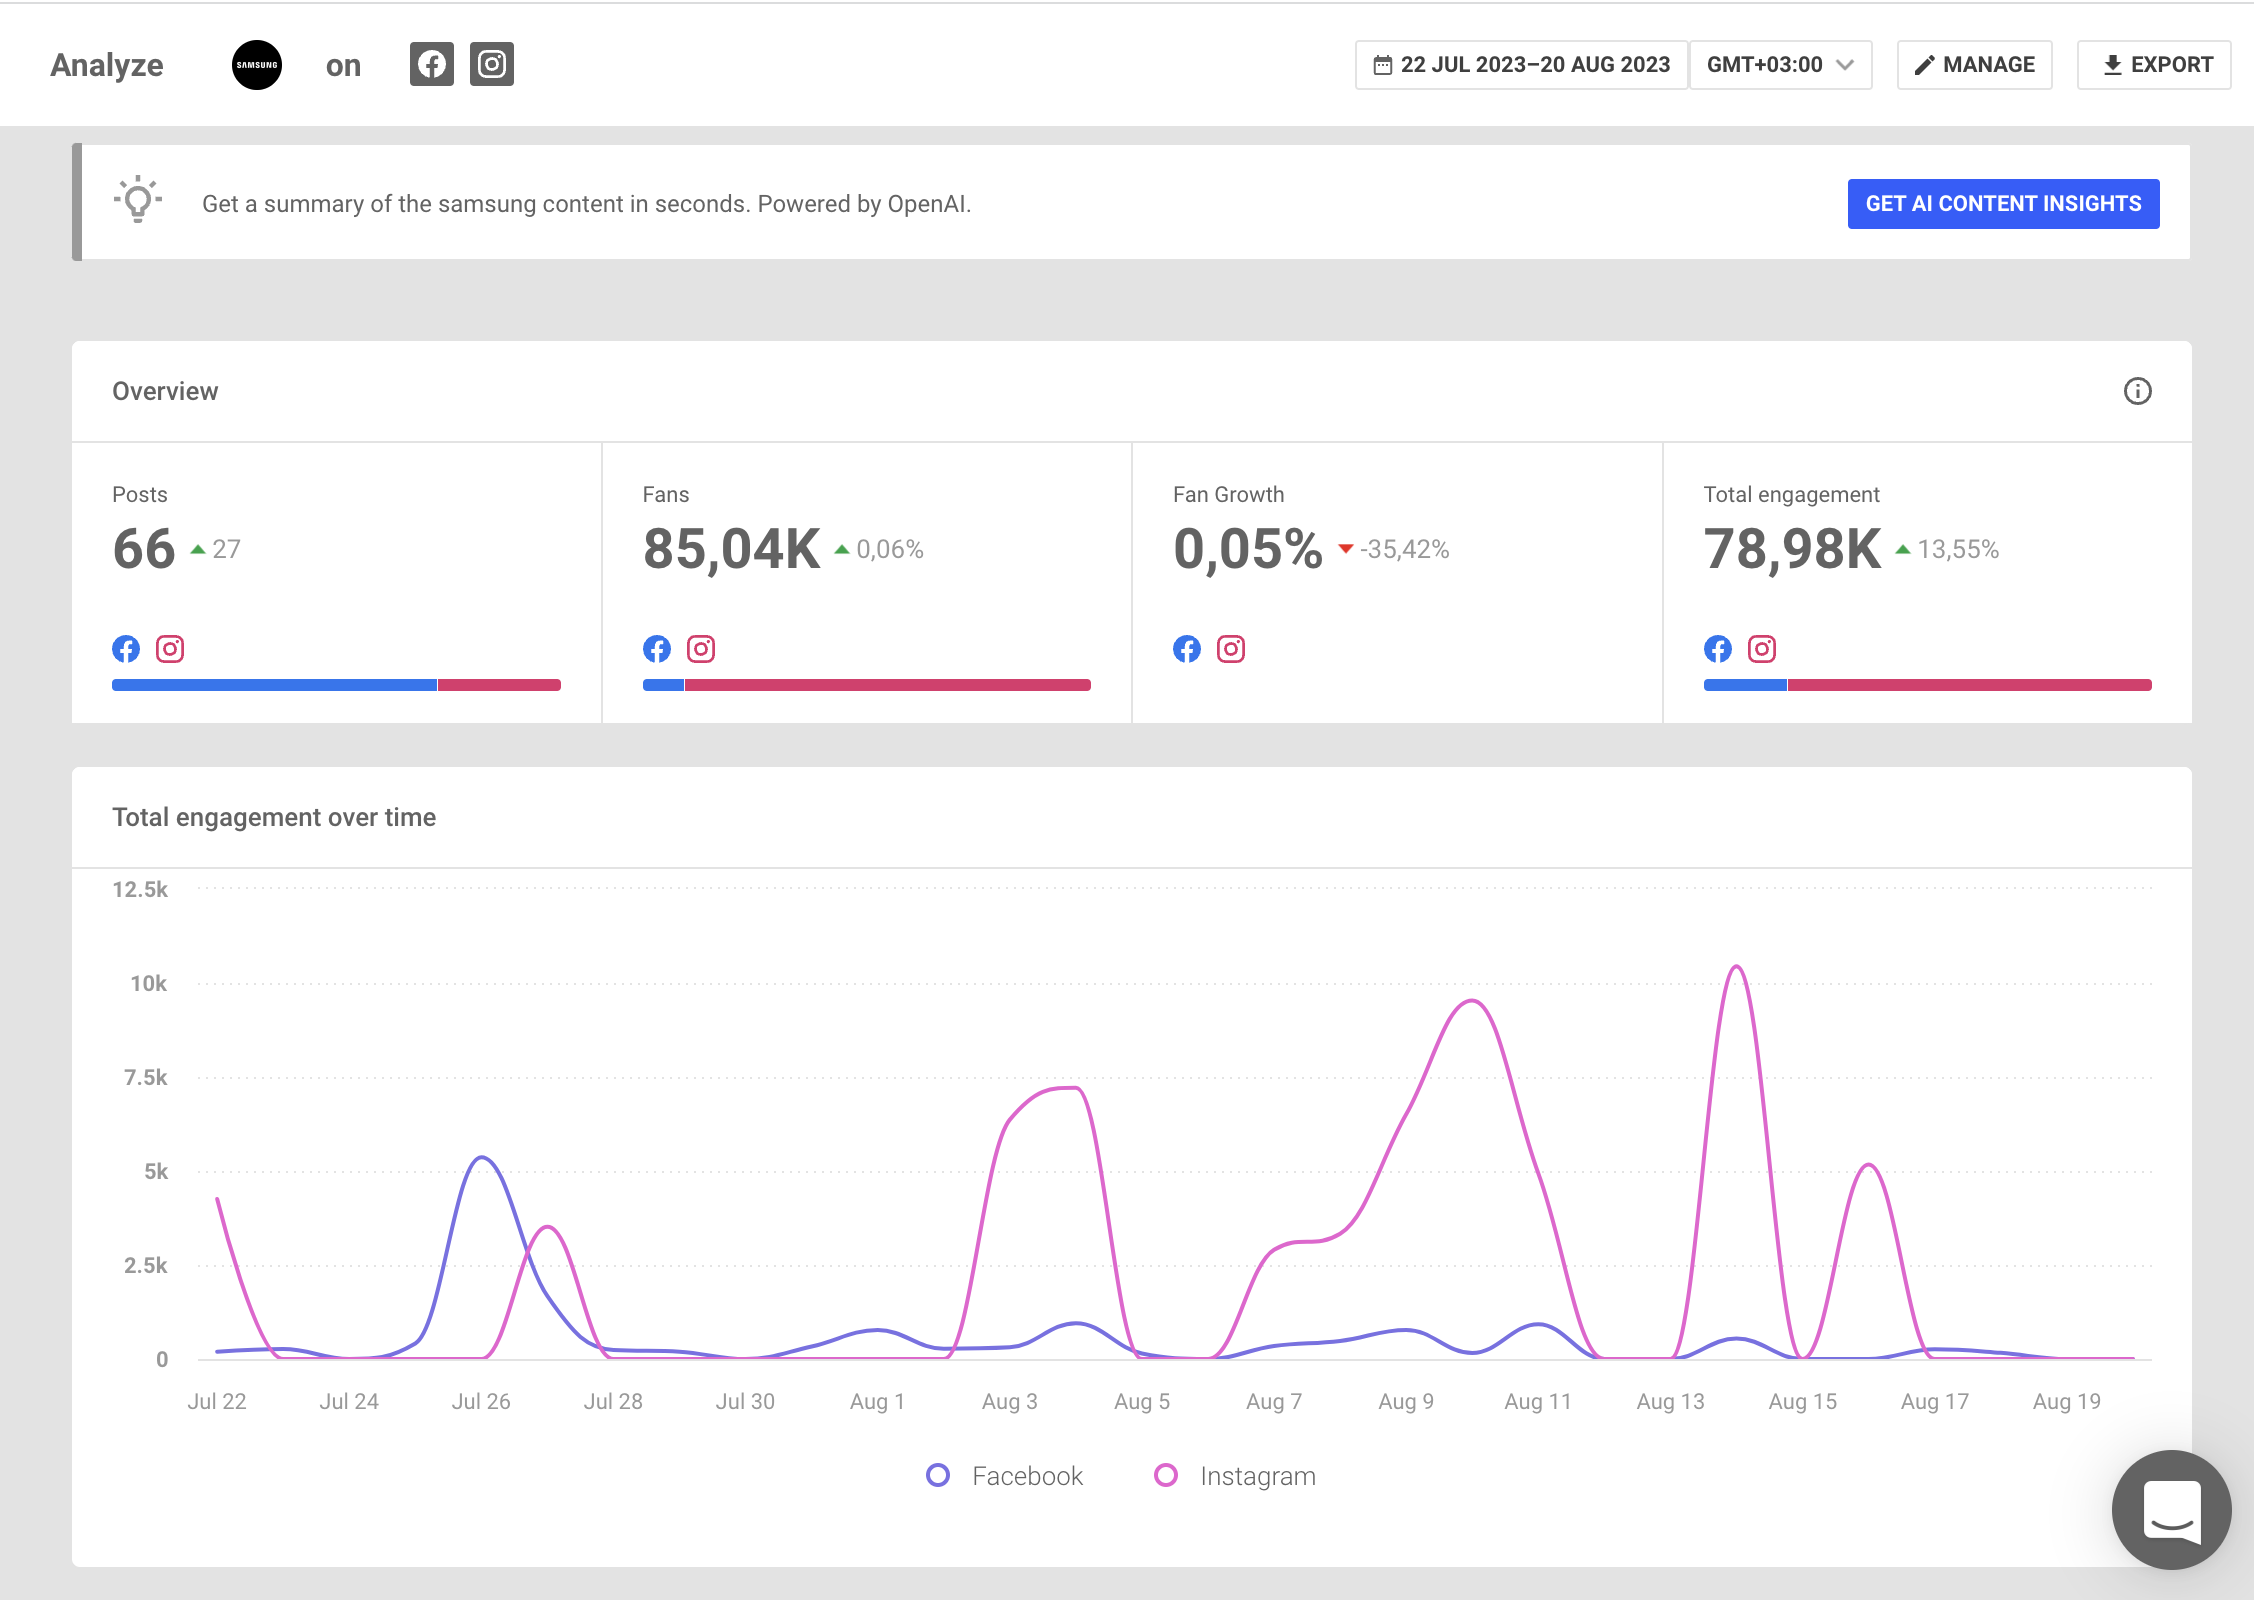Toggle Instagram series in chart legend
This screenshot has height=1600, width=2254.
[x=1235, y=1476]
